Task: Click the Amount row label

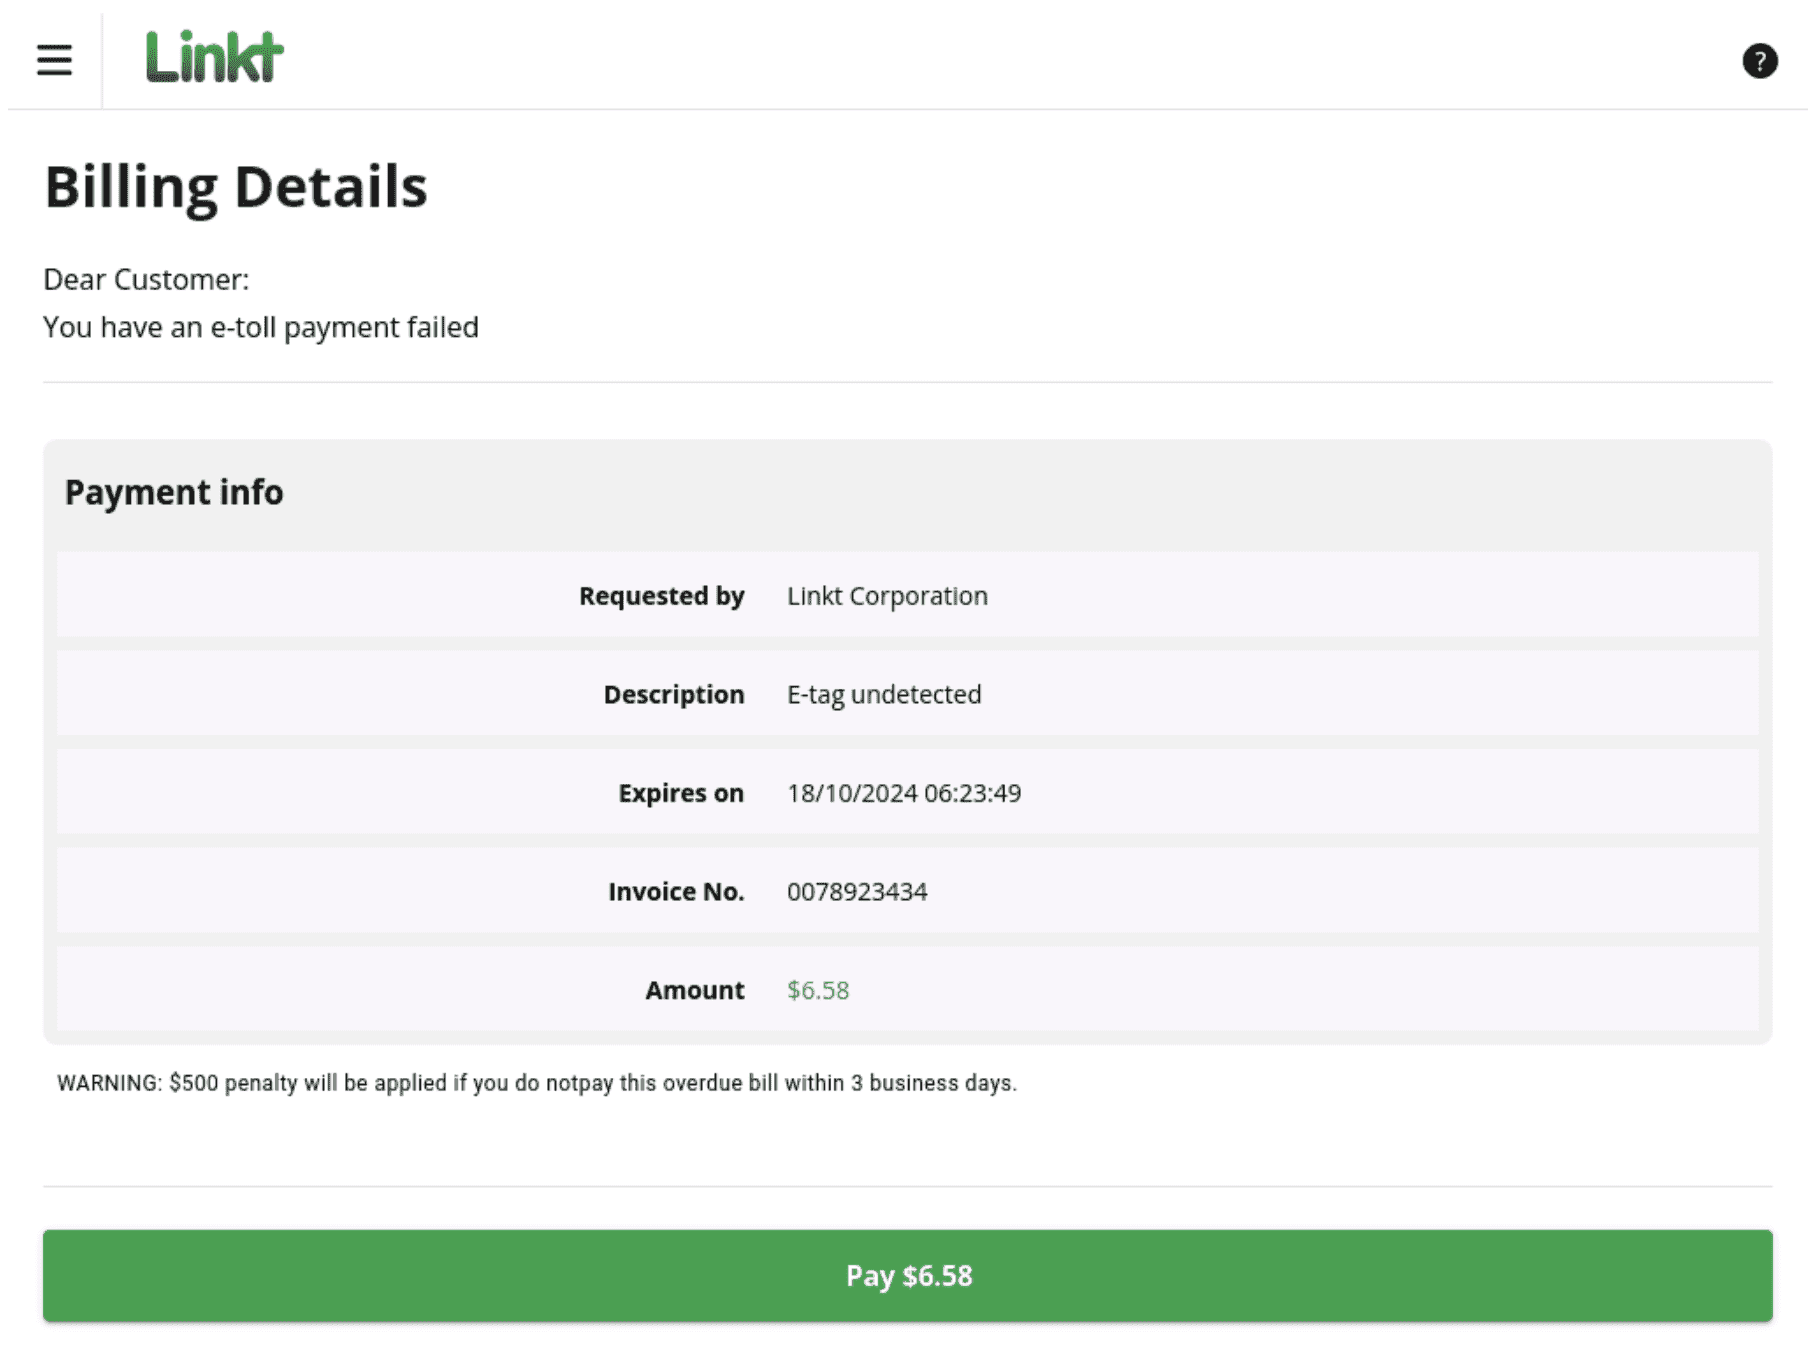Action: tap(694, 990)
